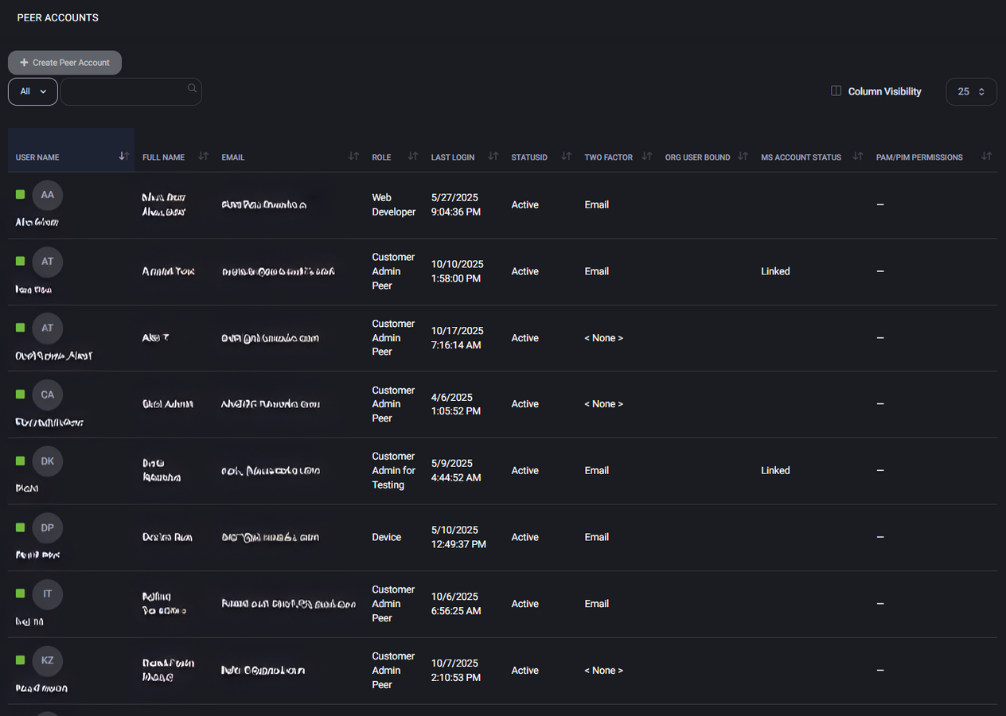Sort by Email column arrow icon

click(x=353, y=156)
